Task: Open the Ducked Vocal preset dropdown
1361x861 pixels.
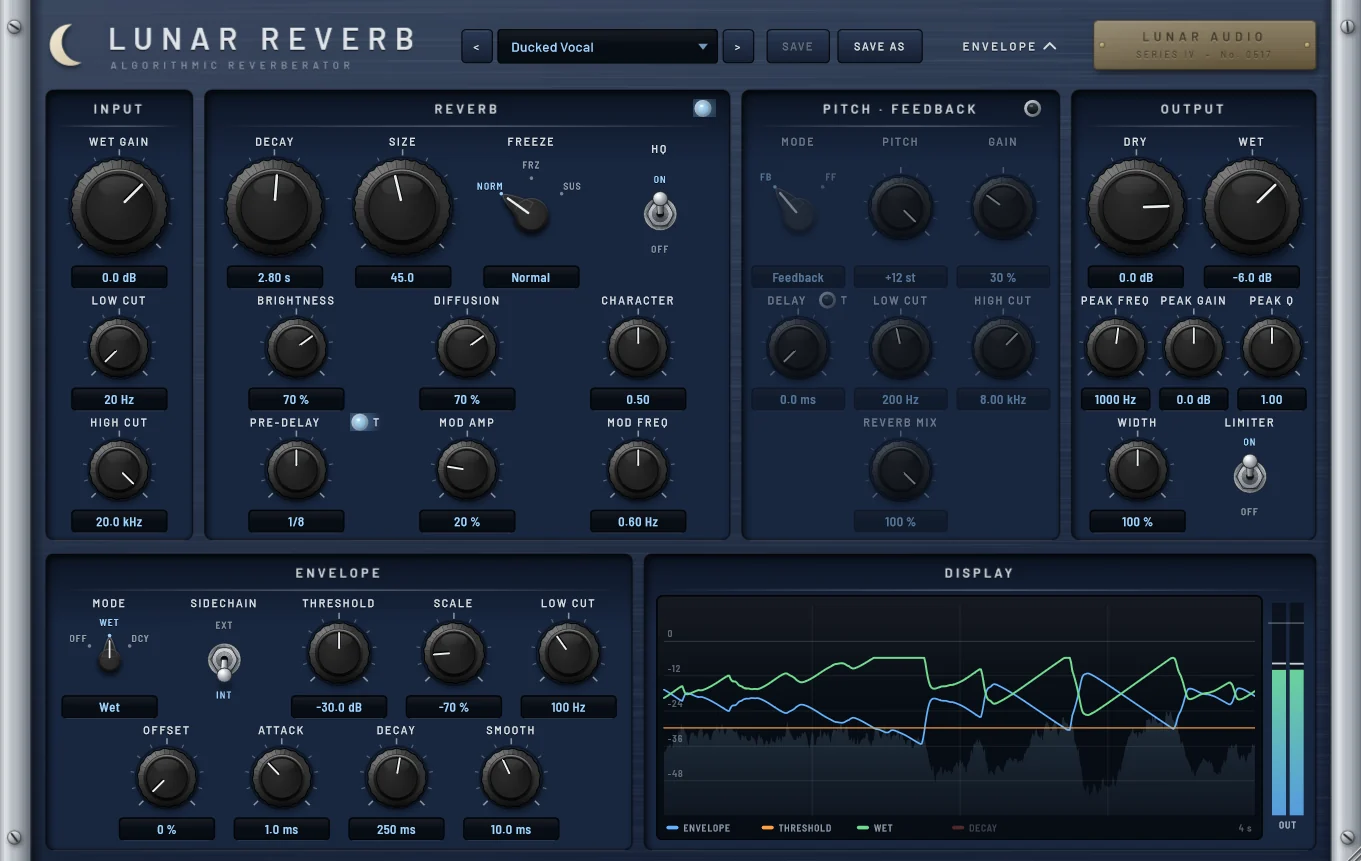Action: pyautogui.click(x=607, y=46)
